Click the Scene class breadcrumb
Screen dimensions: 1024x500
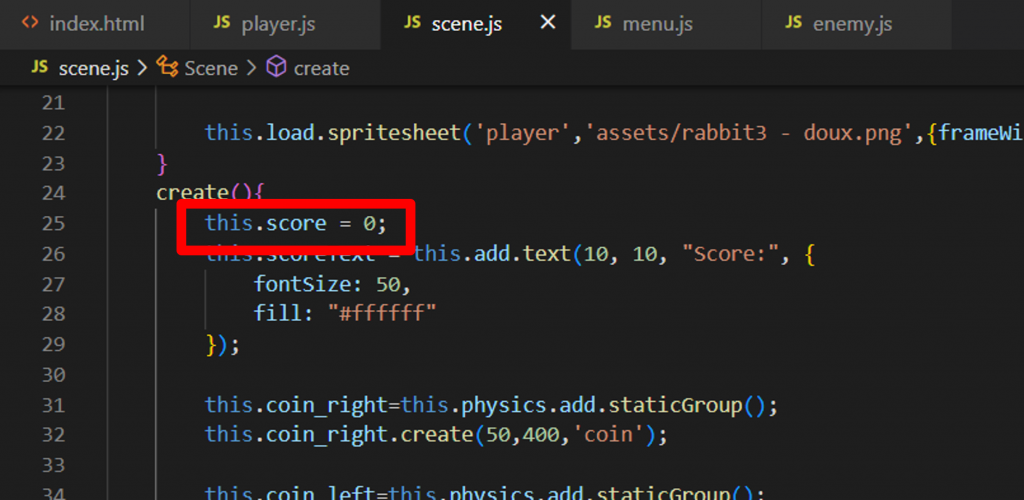pos(211,68)
